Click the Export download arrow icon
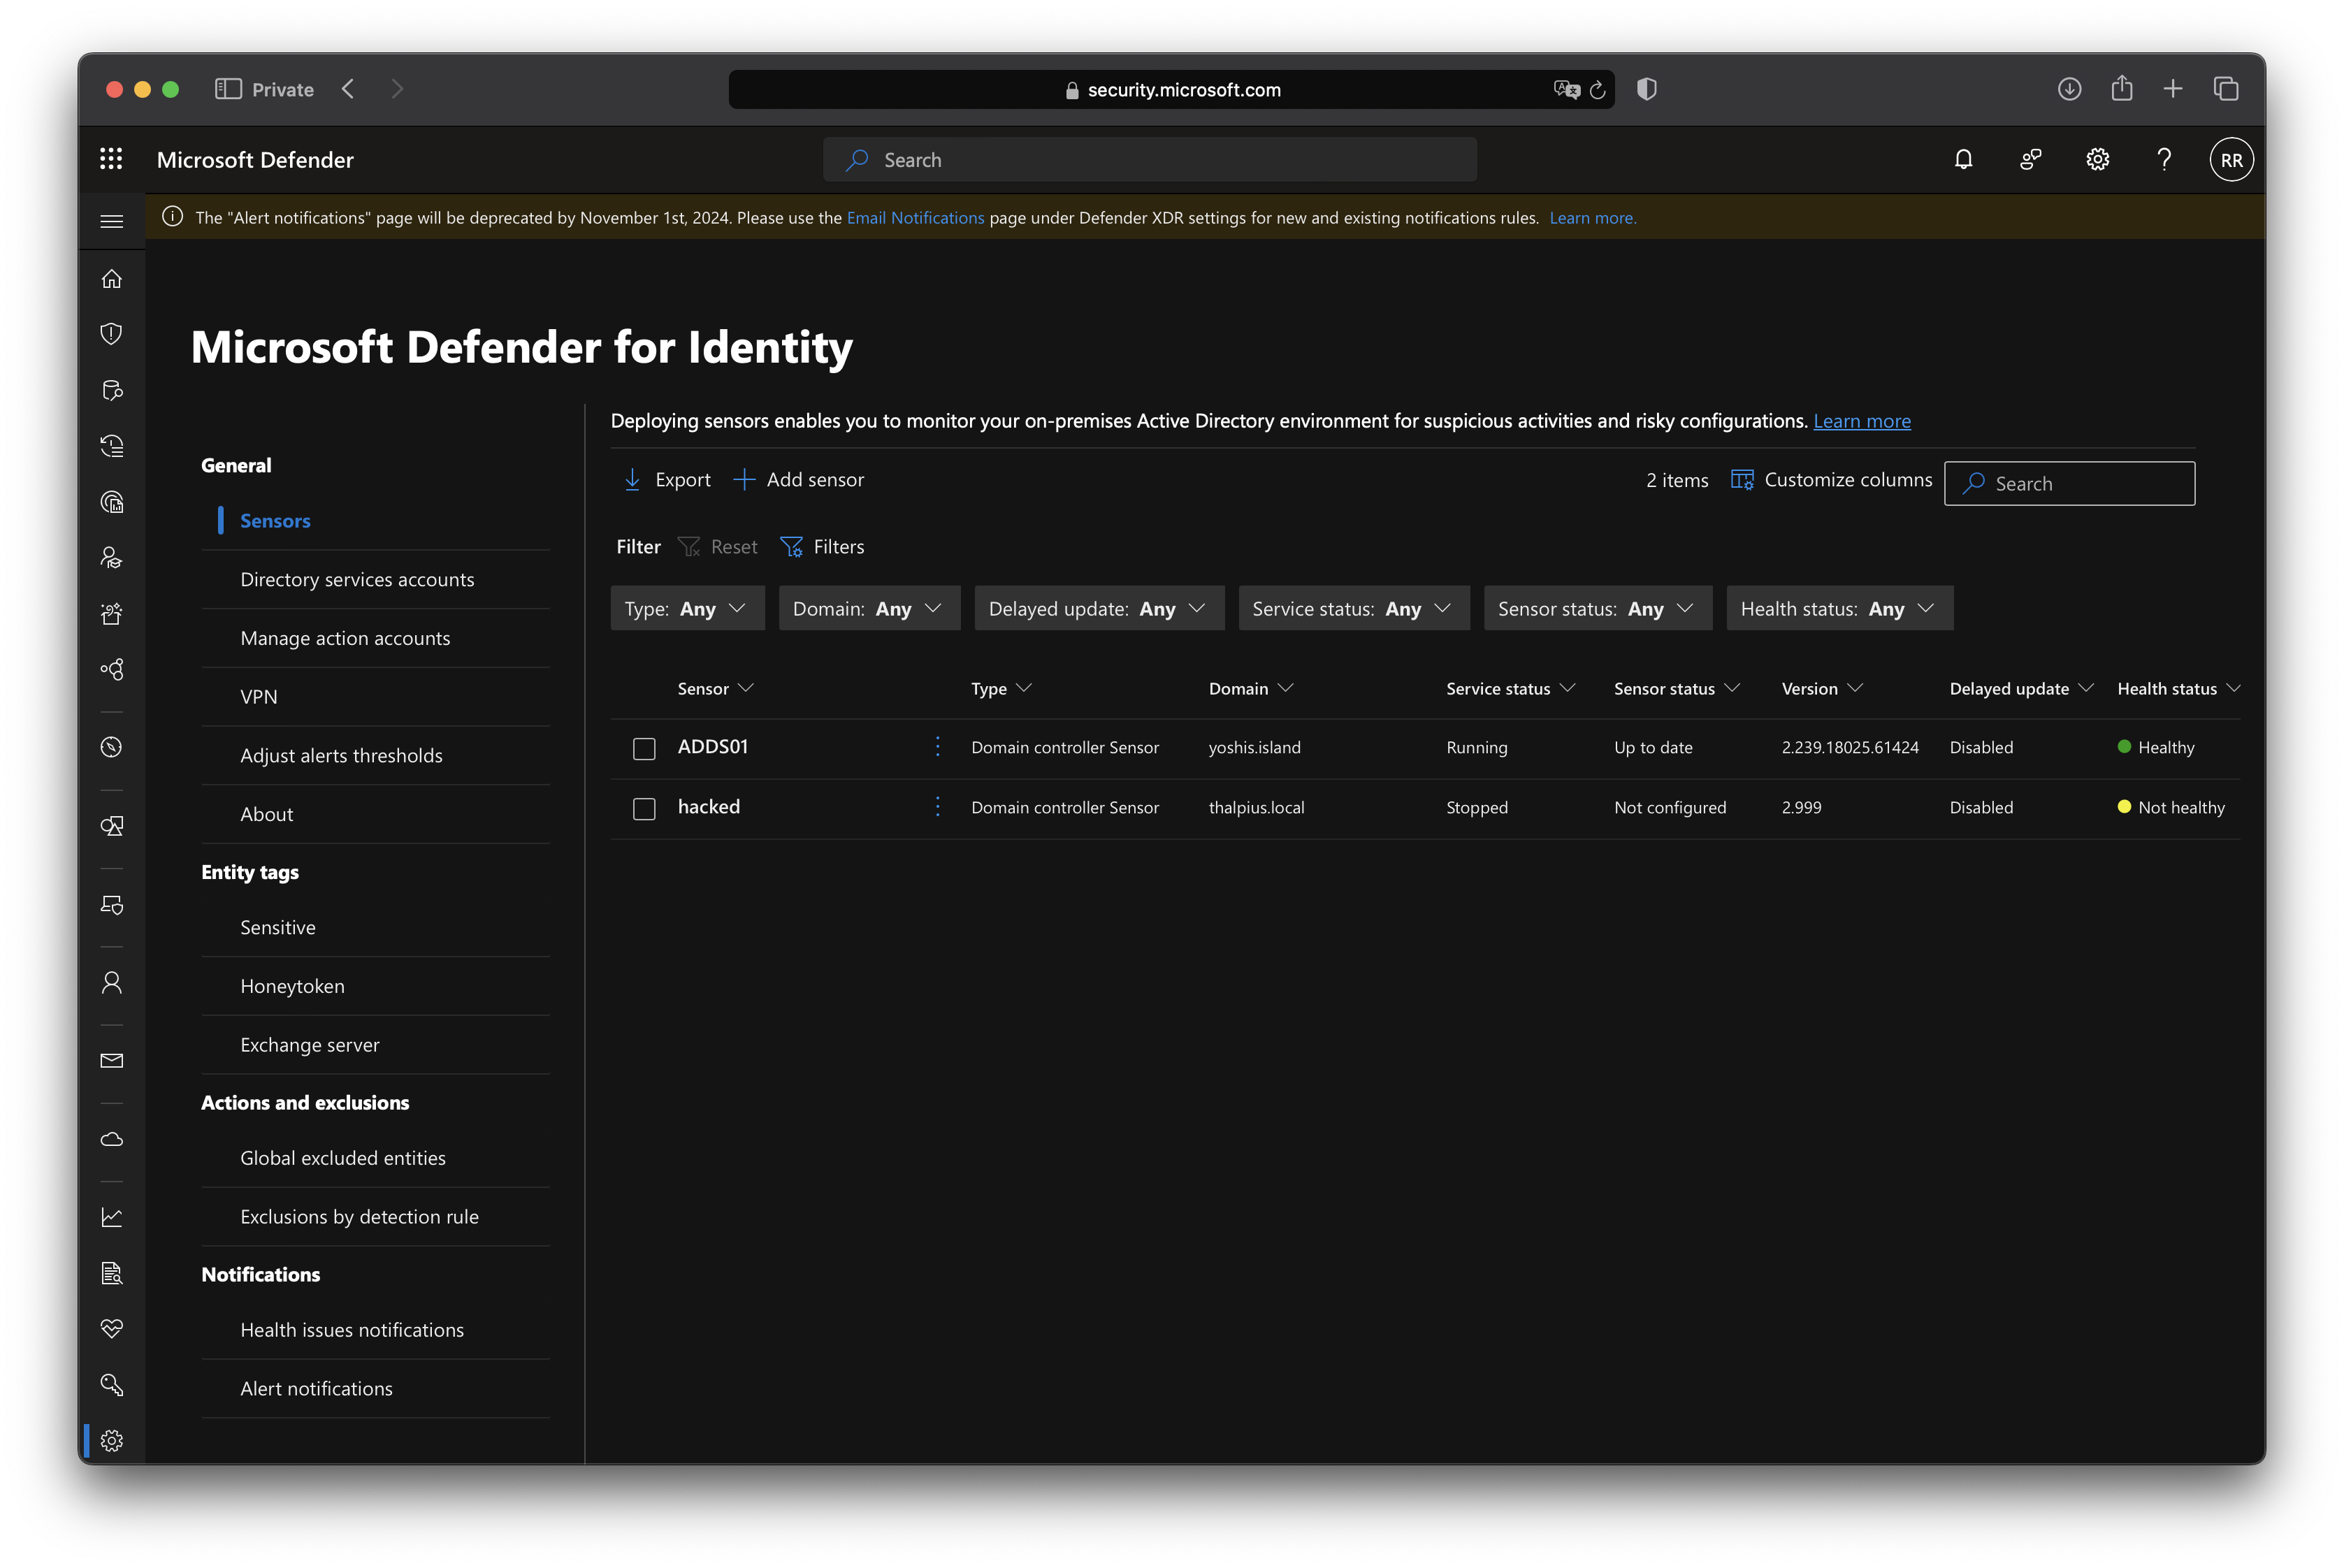 [x=632, y=480]
